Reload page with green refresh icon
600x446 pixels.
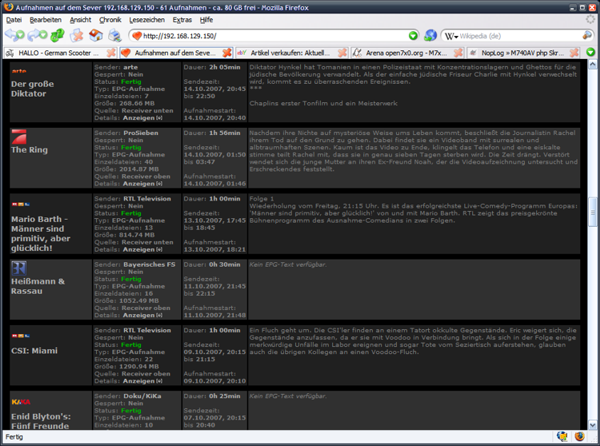[57, 36]
